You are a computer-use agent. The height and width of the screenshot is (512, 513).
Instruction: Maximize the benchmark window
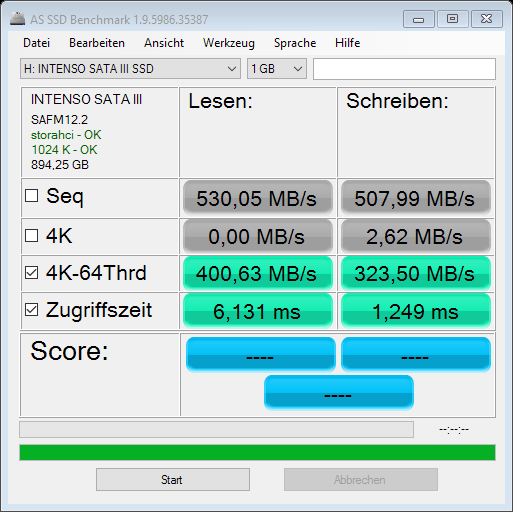coord(452,19)
